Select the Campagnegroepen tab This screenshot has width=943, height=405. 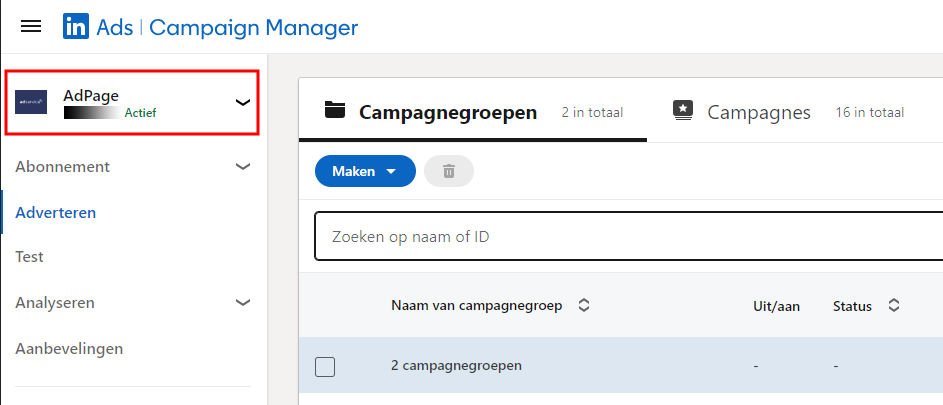click(448, 112)
